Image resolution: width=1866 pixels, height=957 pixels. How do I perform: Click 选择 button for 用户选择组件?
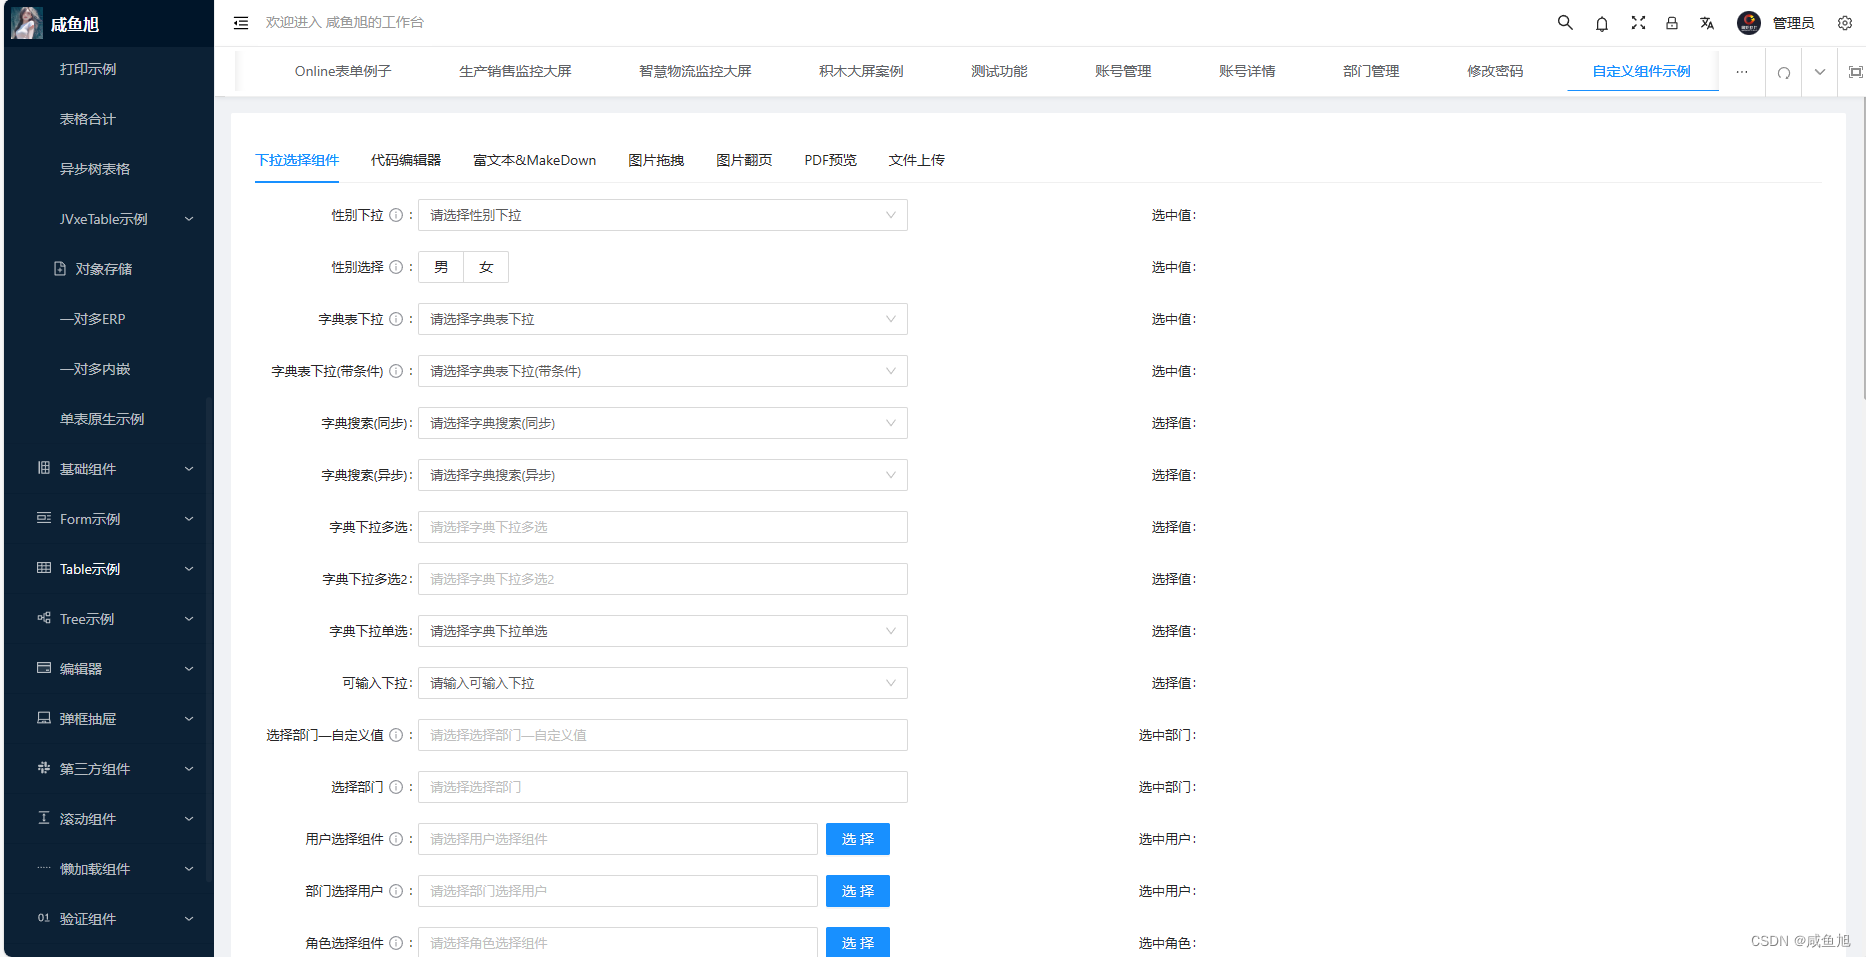pos(858,839)
